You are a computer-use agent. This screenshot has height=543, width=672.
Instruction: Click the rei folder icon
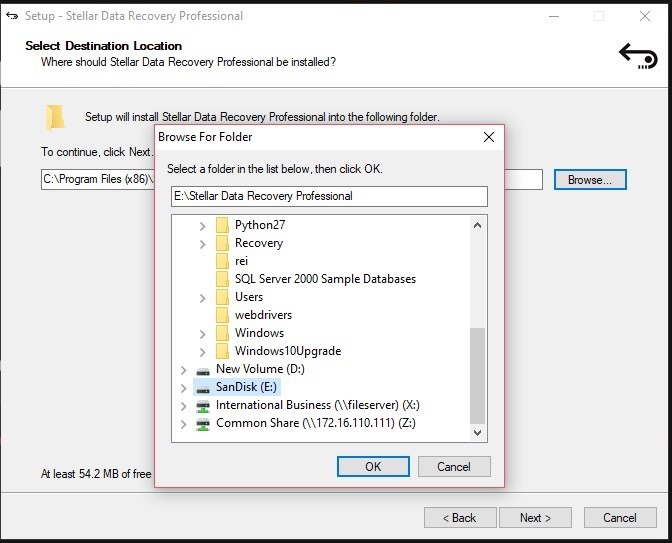(222, 261)
